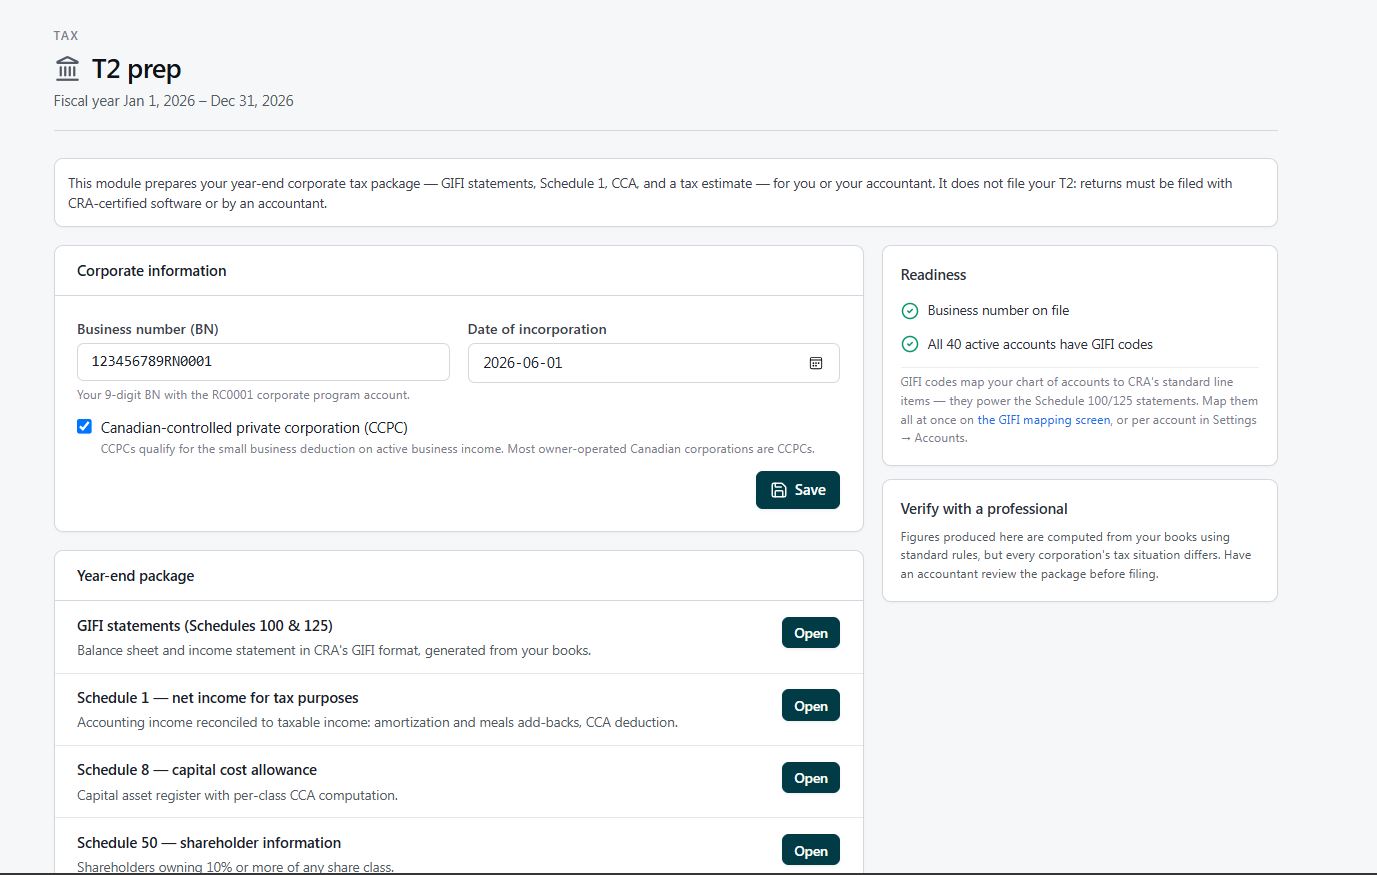This screenshot has height=875, width=1377.
Task: Click the Business number (BN) input field
Action: 263,362
